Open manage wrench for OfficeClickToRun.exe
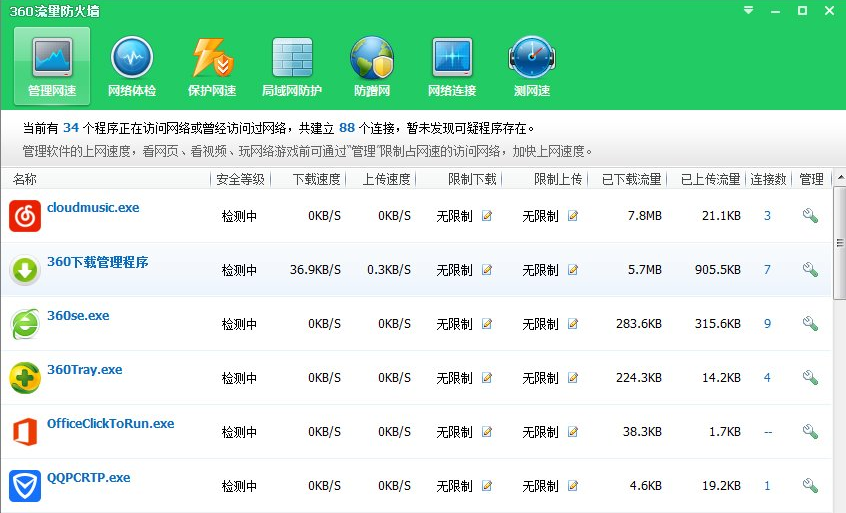846x513 pixels. coord(810,432)
